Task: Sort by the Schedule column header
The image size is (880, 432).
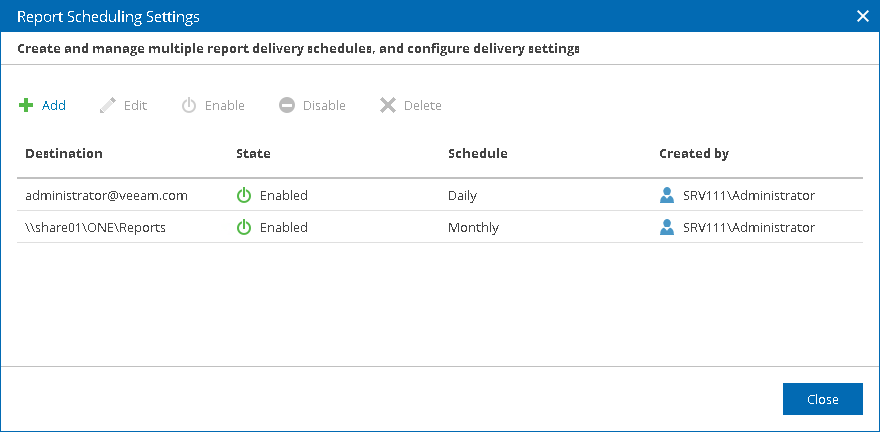Action: pyautogui.click(x=478, y=154)
